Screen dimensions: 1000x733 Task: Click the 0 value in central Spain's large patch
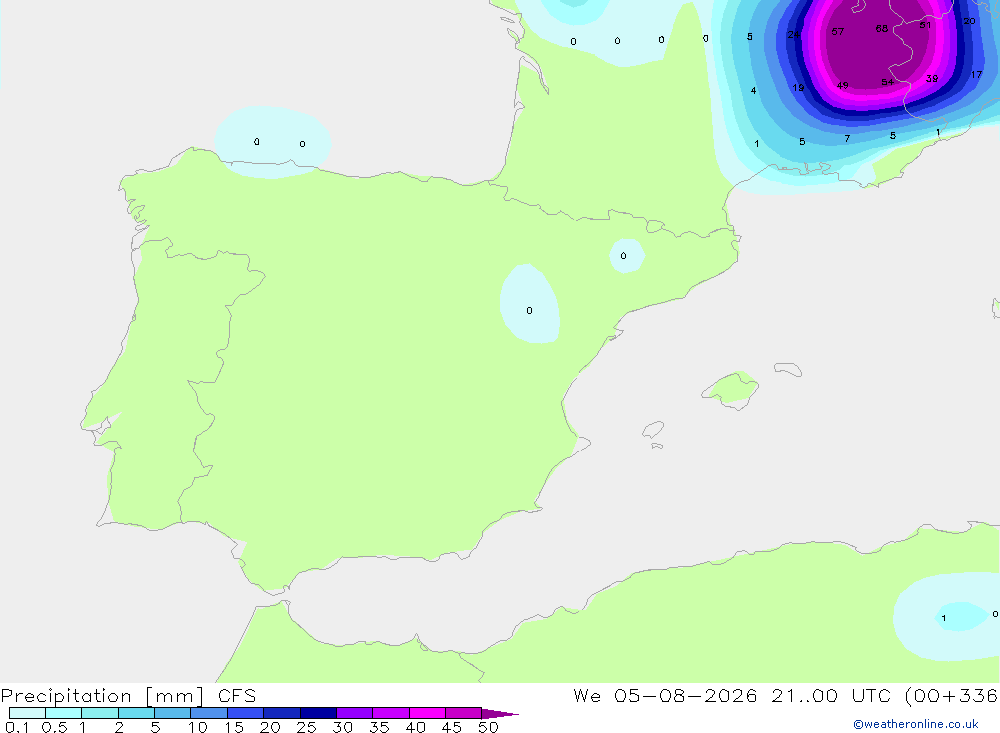tap(529, 311)
